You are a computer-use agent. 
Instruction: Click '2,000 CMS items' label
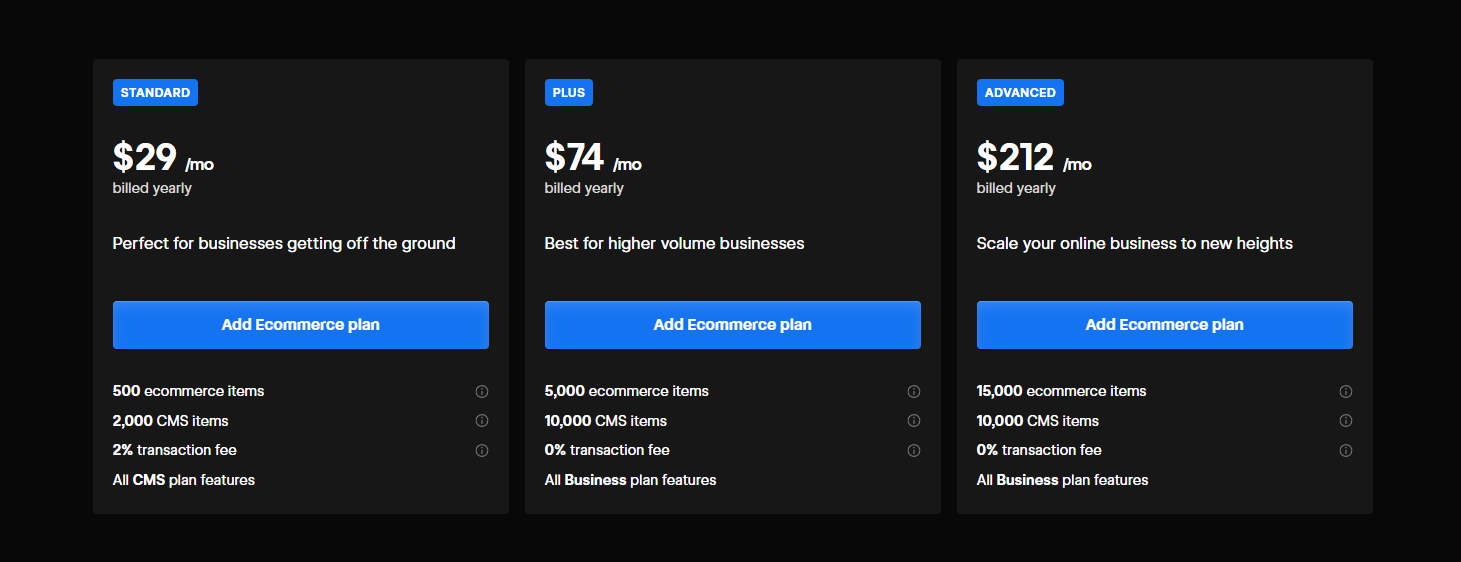click(171, 421)
